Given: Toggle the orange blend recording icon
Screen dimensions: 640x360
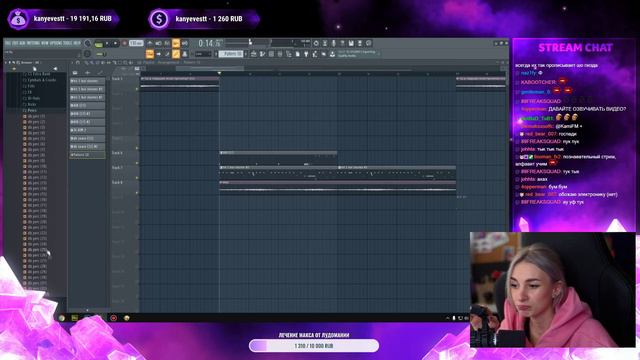Looking at the screenshot, I should (176, 43).
